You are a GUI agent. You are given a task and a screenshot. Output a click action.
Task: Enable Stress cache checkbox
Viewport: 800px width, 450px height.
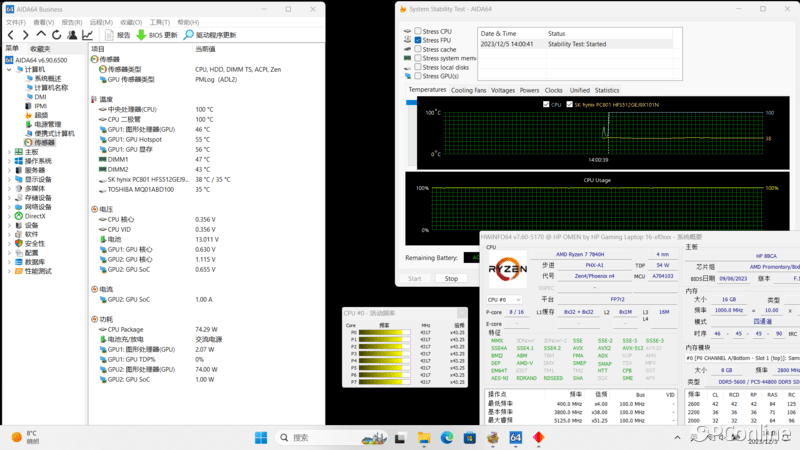point(418,49)
